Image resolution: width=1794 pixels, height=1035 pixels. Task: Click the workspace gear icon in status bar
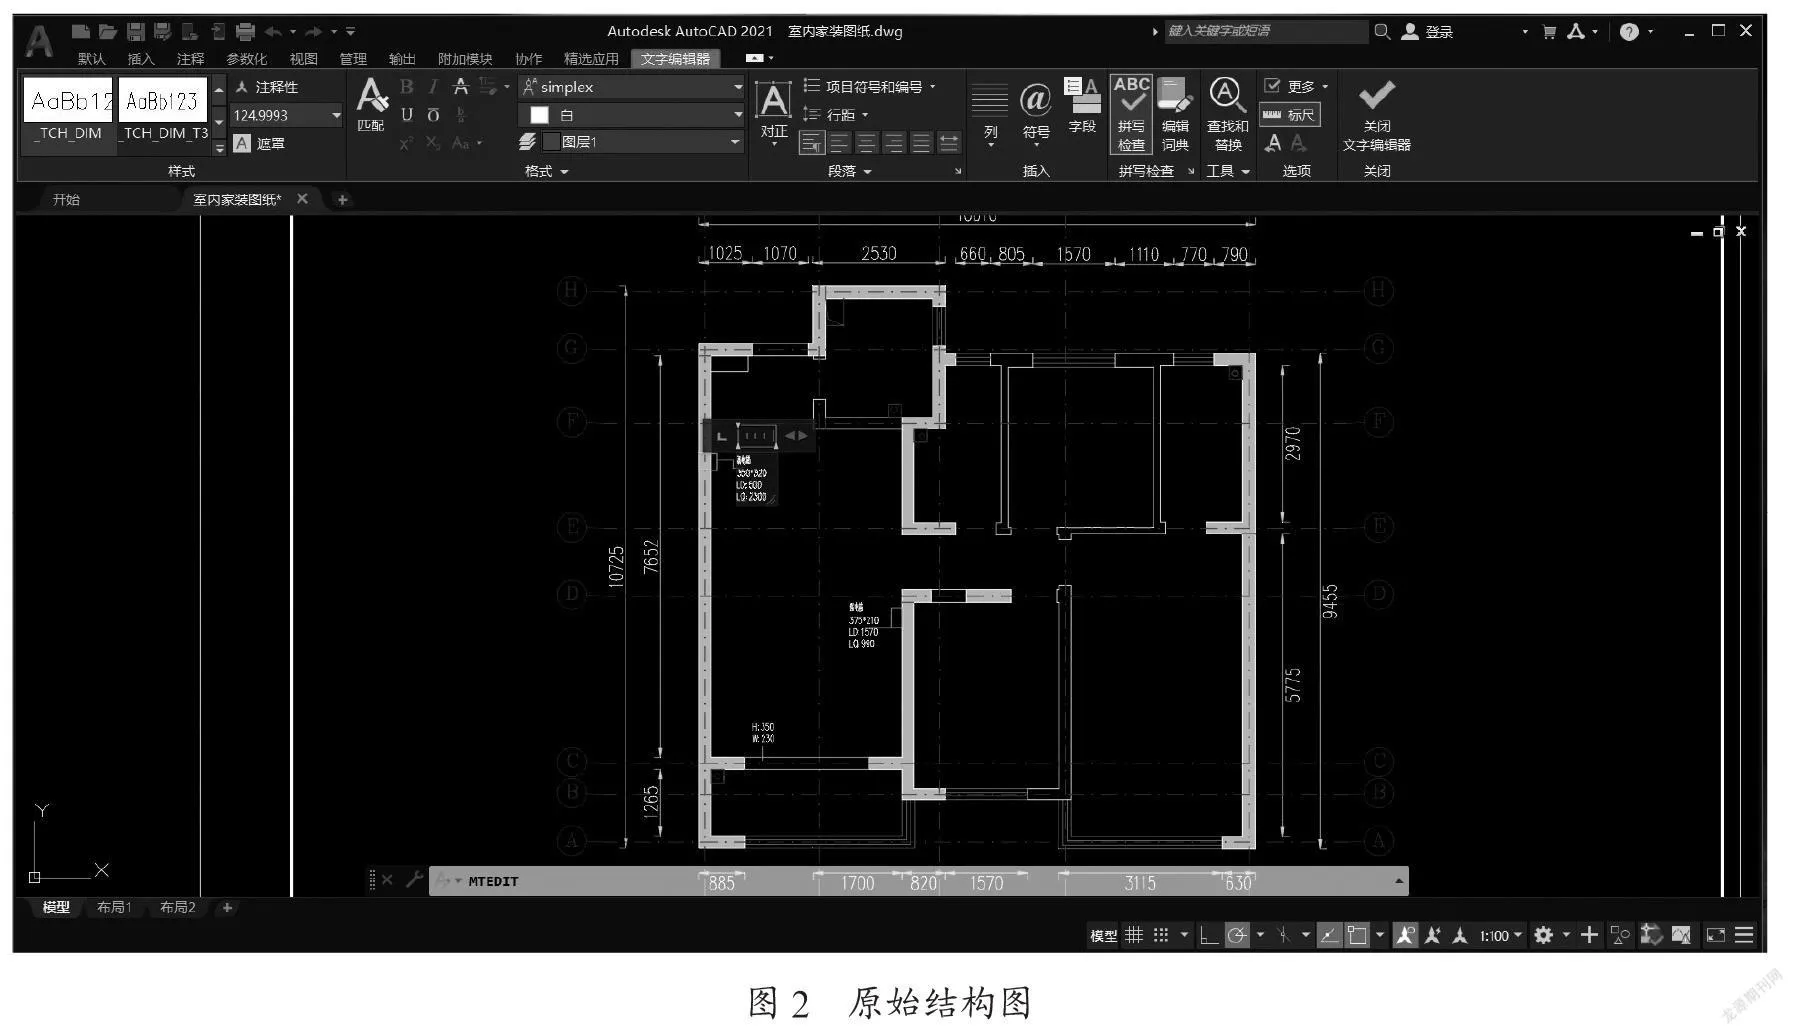pyautogui.click(x=1544, y=935)
